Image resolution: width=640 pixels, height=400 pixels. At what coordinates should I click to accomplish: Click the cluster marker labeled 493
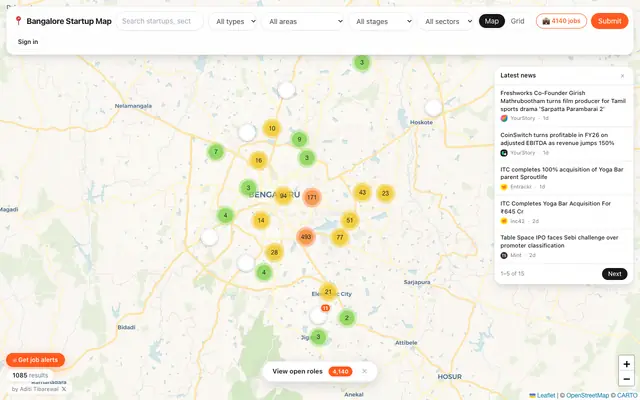(306, 237)
